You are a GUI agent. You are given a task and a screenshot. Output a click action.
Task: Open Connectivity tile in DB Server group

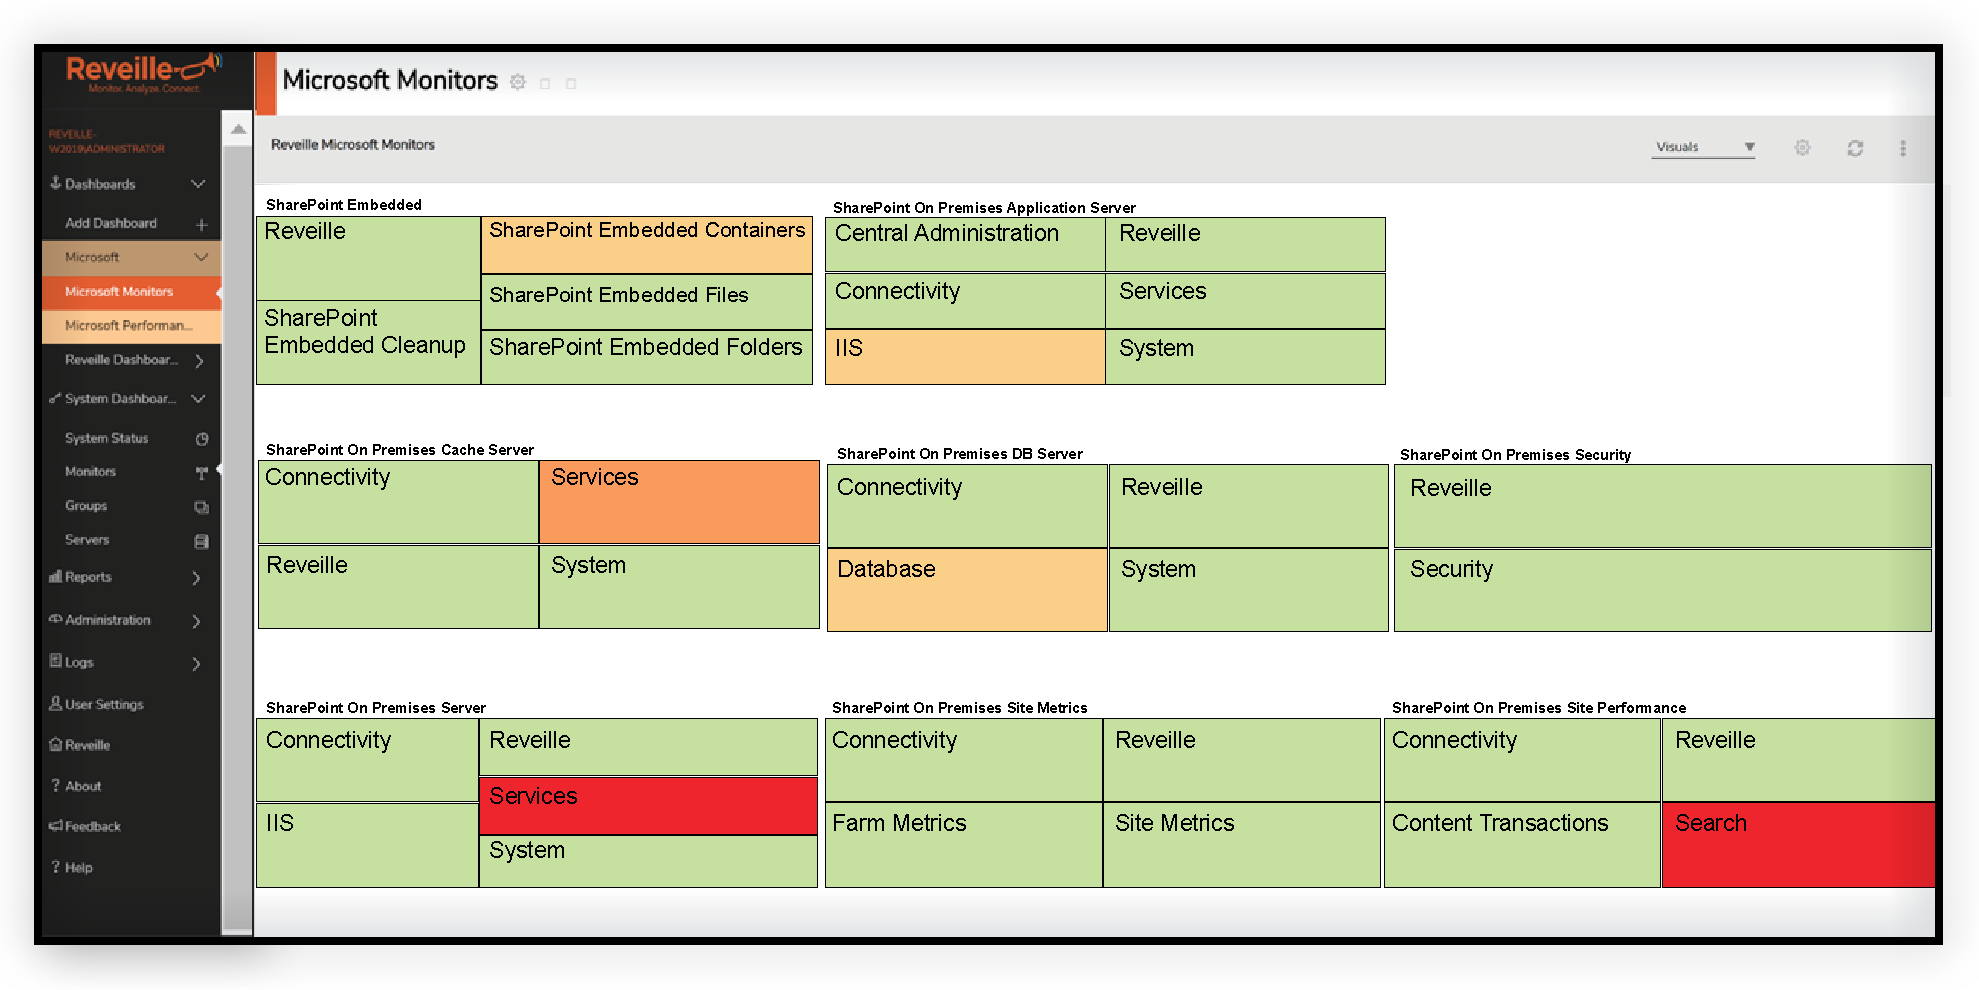click(x=967, y=506)
